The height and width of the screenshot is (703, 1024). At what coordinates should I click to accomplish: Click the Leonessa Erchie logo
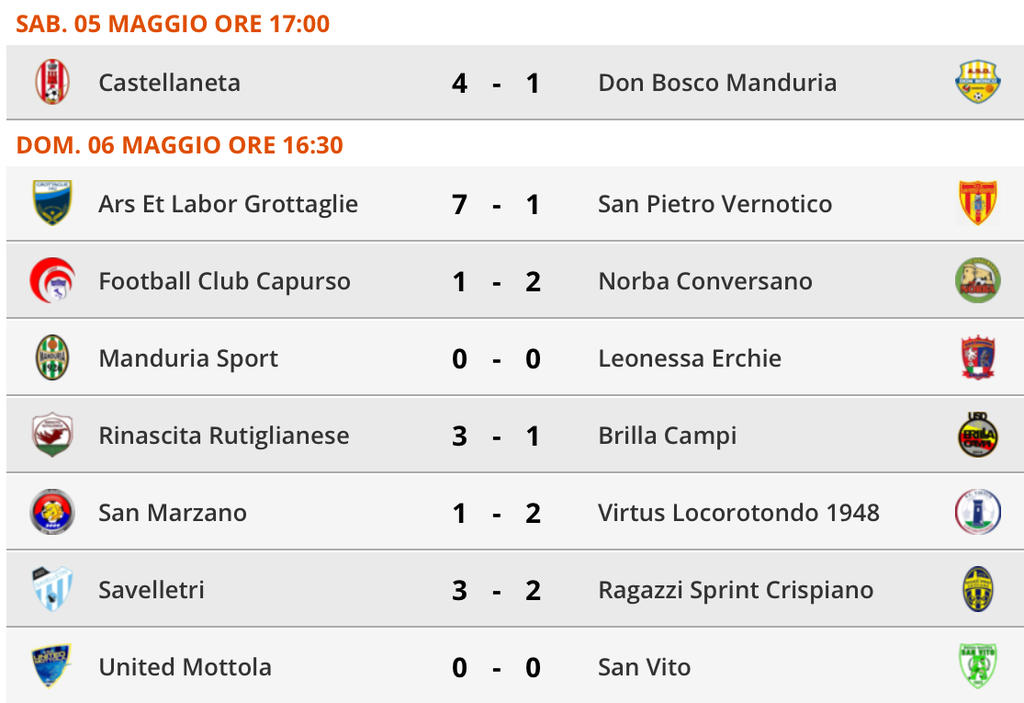[x=978, y=357]
